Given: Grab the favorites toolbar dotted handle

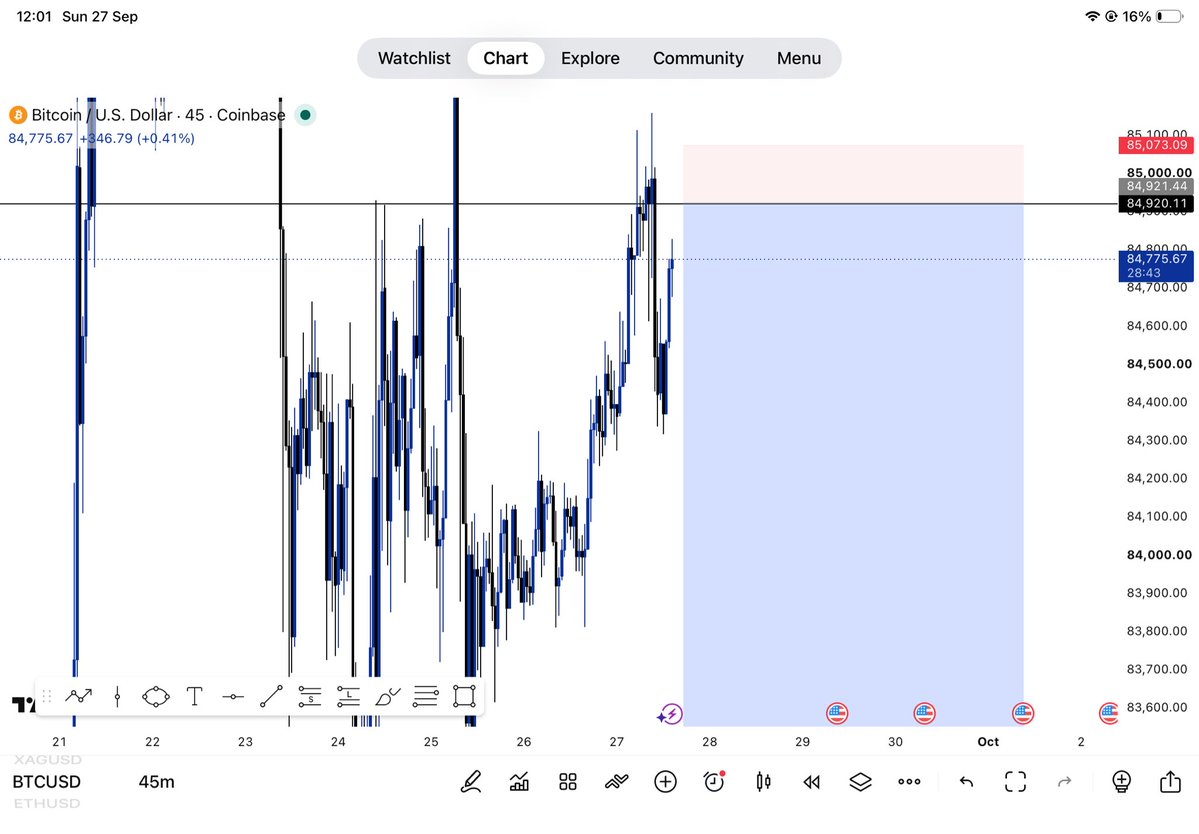Looking at the screenshot, I should (47, 696).
